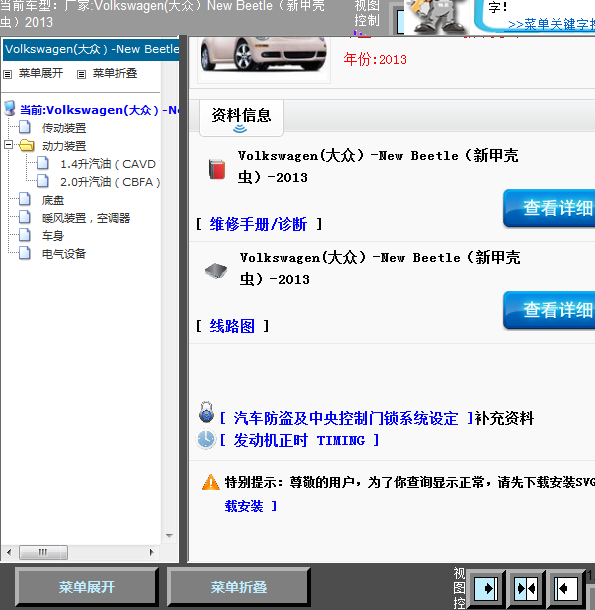Click the mechanic mascot image at top
595x610 pixels.
click(x=437, y=16)
